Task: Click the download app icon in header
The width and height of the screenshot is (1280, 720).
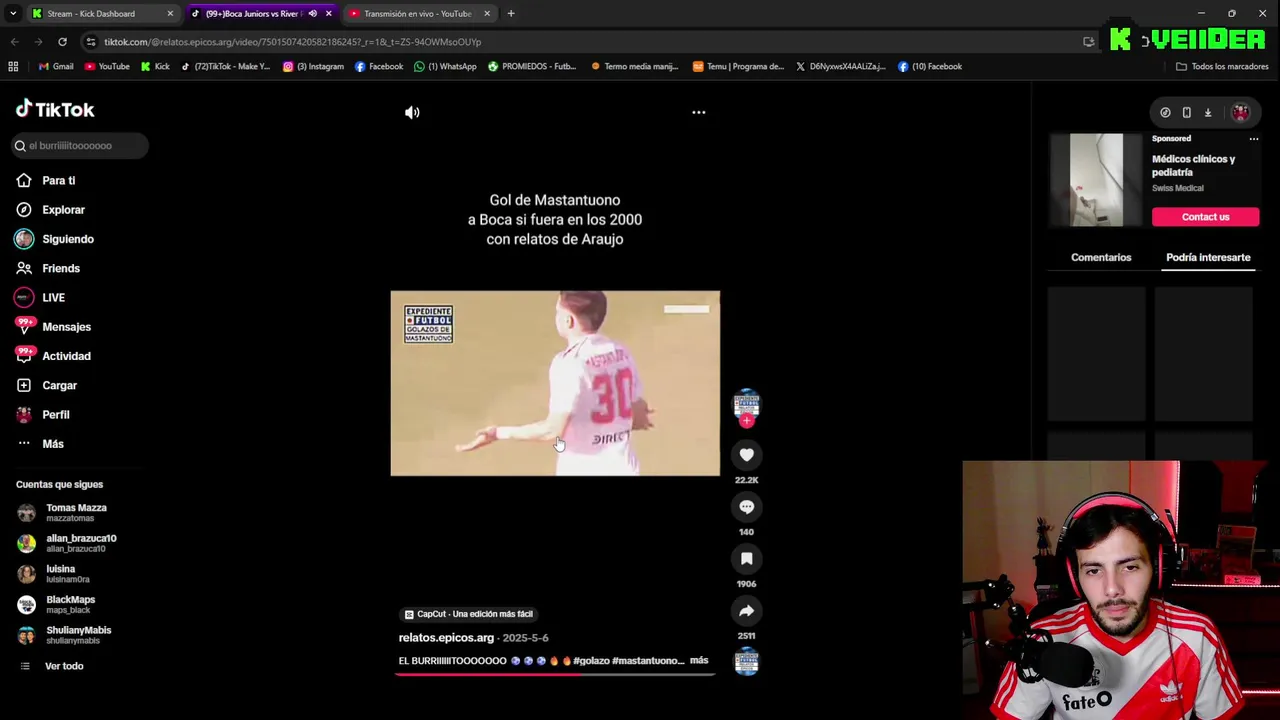Action: (1208, 113)
